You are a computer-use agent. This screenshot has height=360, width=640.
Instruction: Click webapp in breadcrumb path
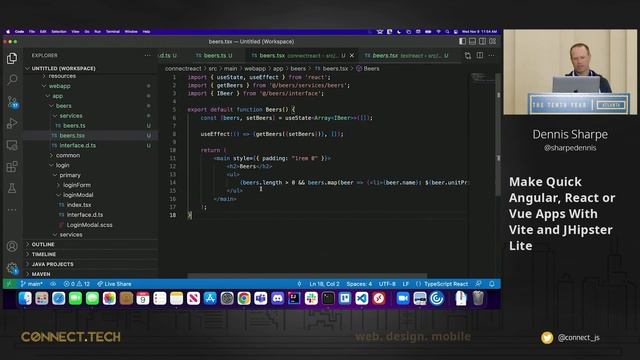(255, 69)
